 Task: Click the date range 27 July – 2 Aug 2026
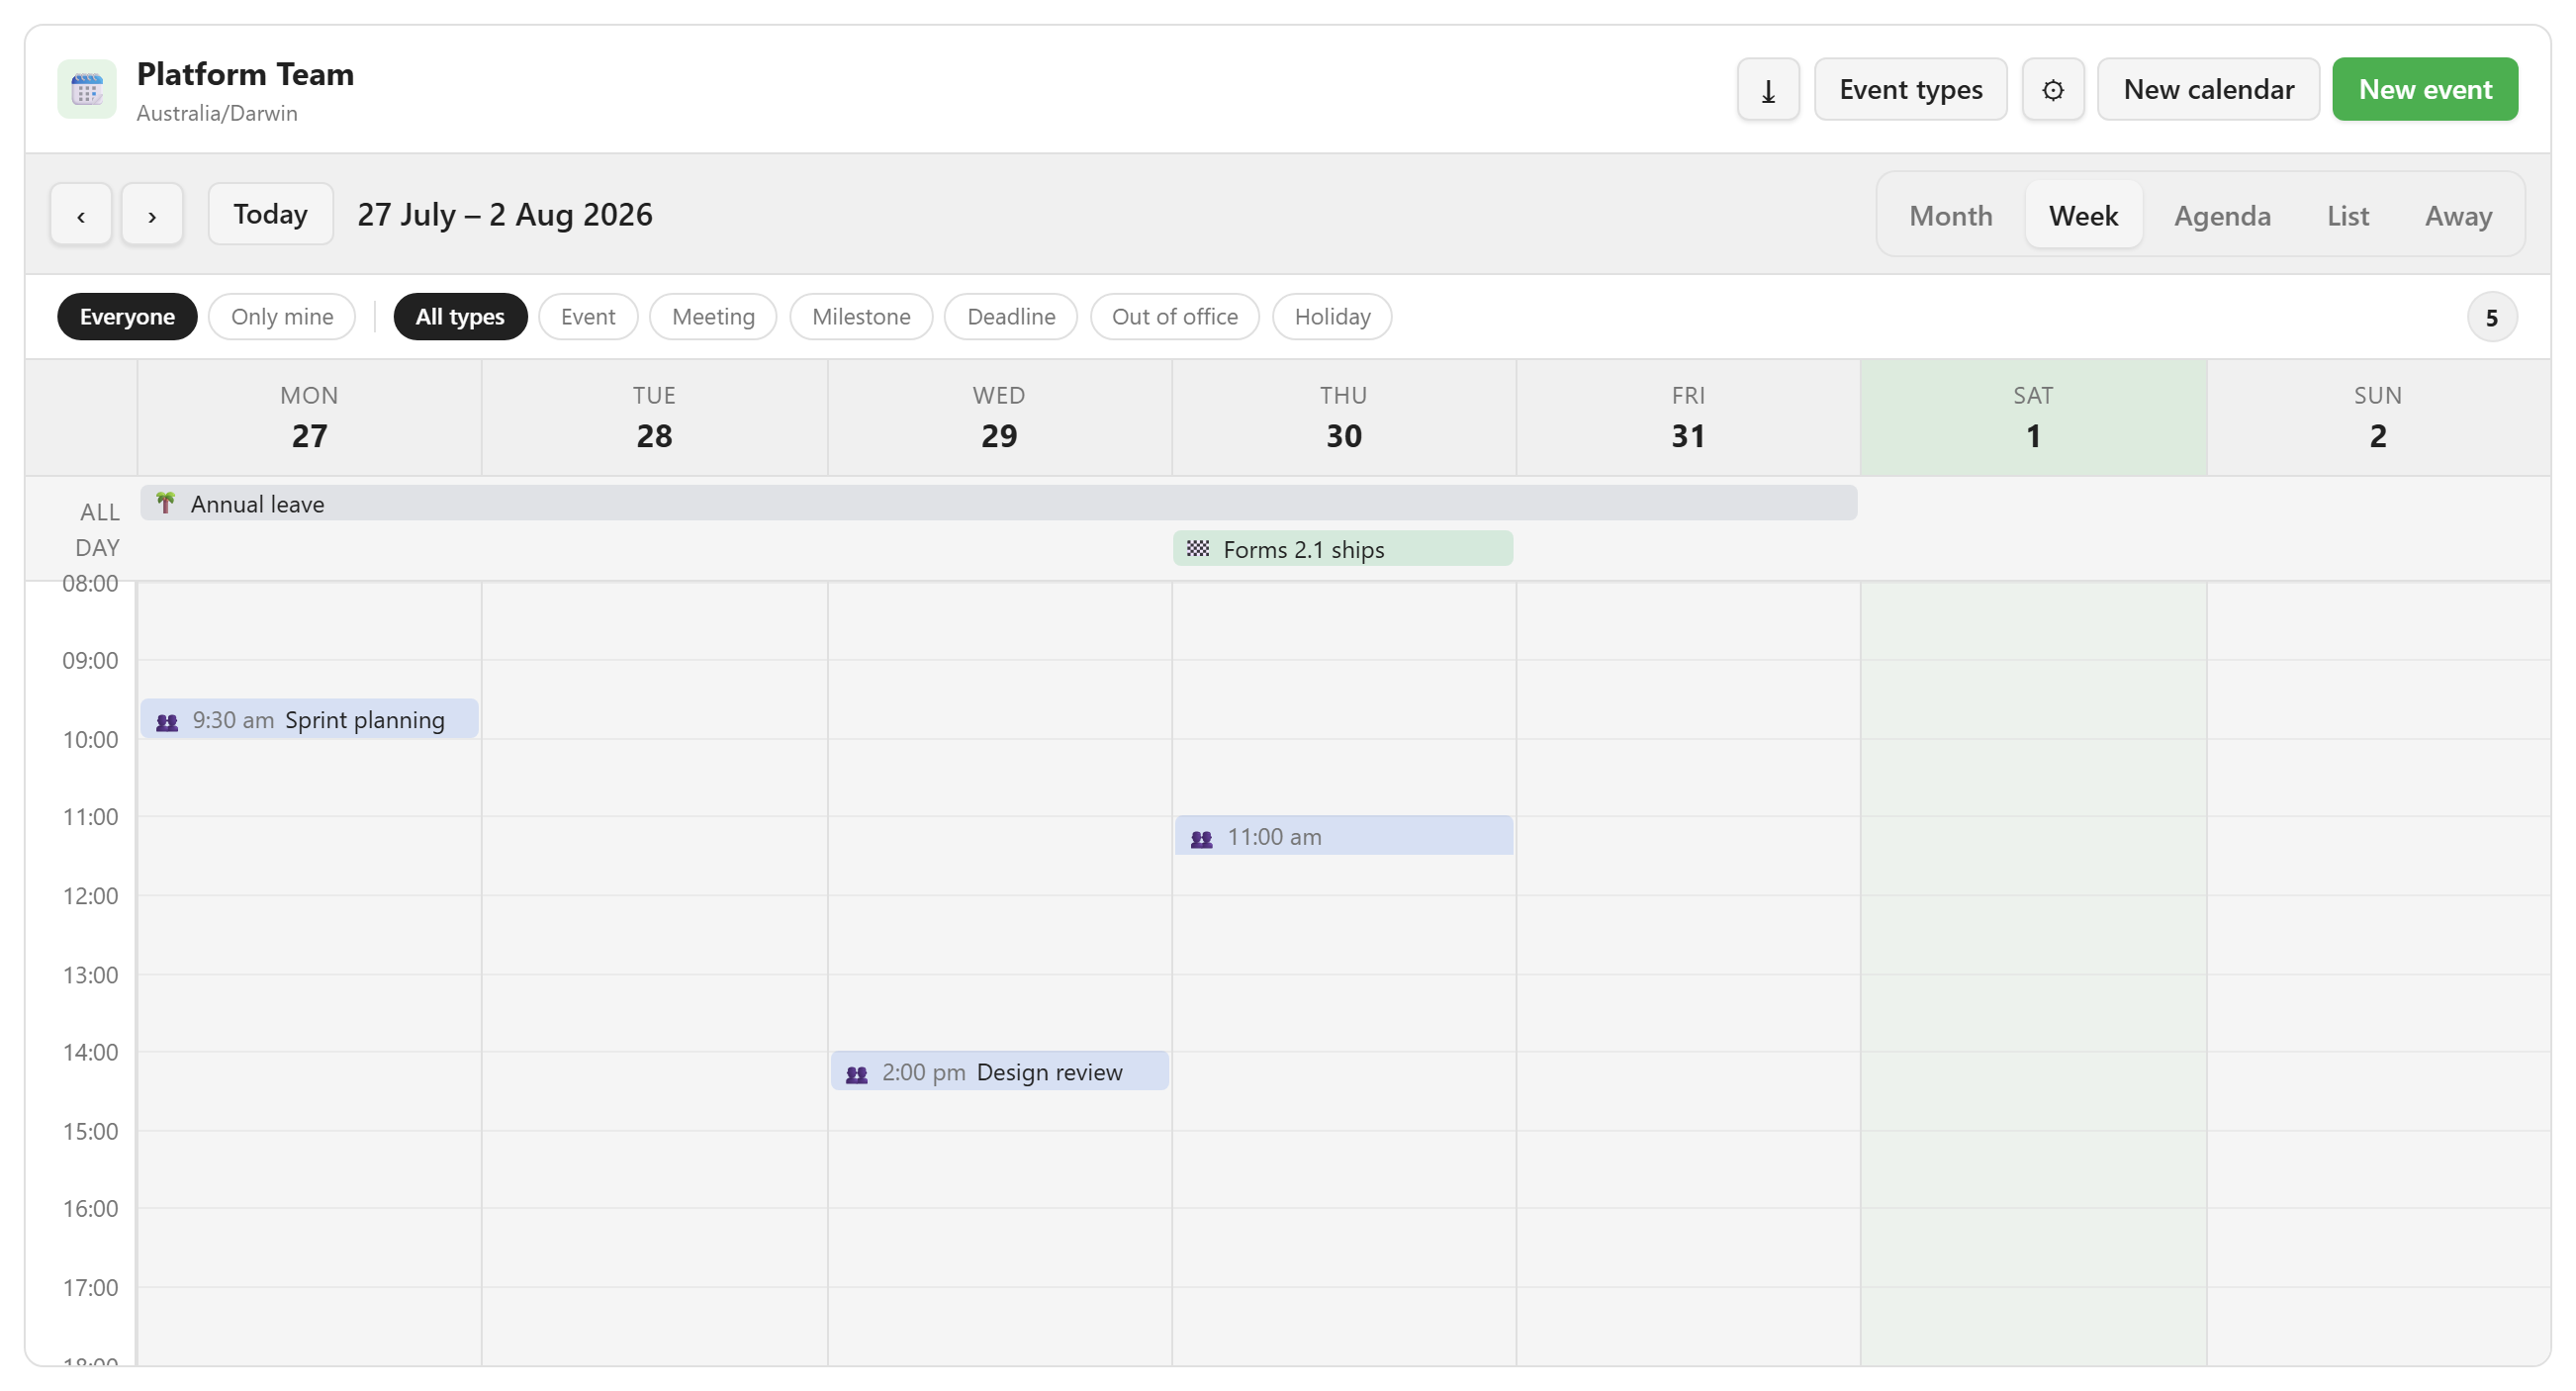[x=505, y=214]
